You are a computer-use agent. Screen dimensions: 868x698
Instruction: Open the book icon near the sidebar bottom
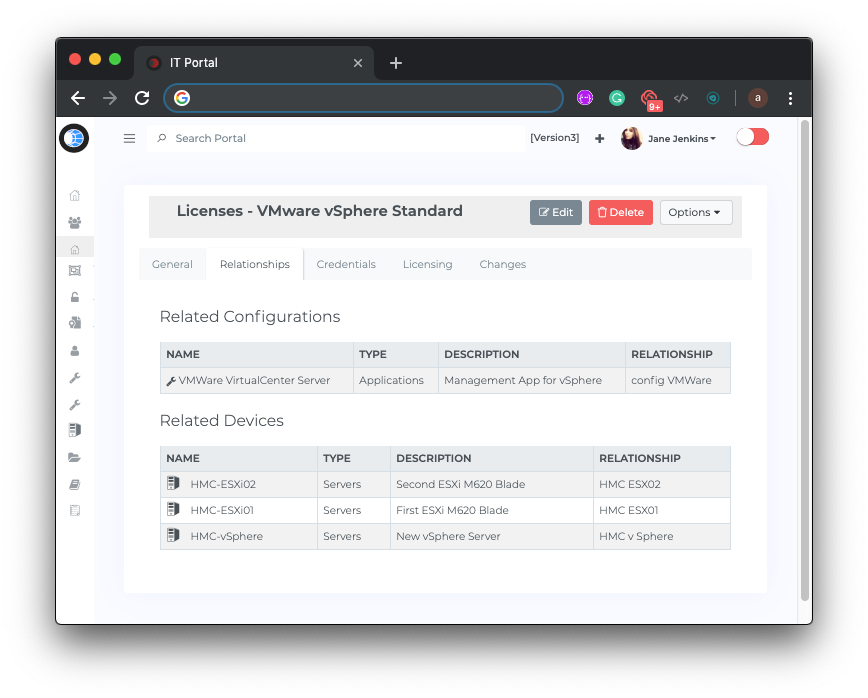point(74,483)
